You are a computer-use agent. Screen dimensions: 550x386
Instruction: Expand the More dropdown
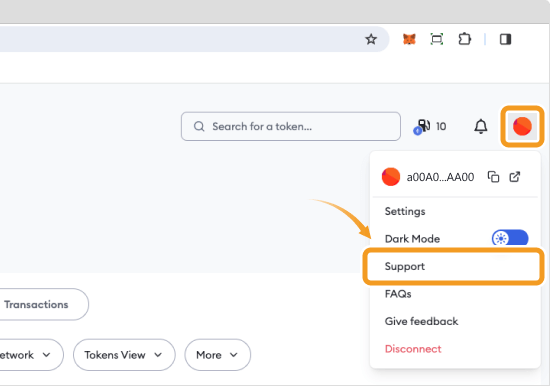pyautogui.click(x=217, y=355)
